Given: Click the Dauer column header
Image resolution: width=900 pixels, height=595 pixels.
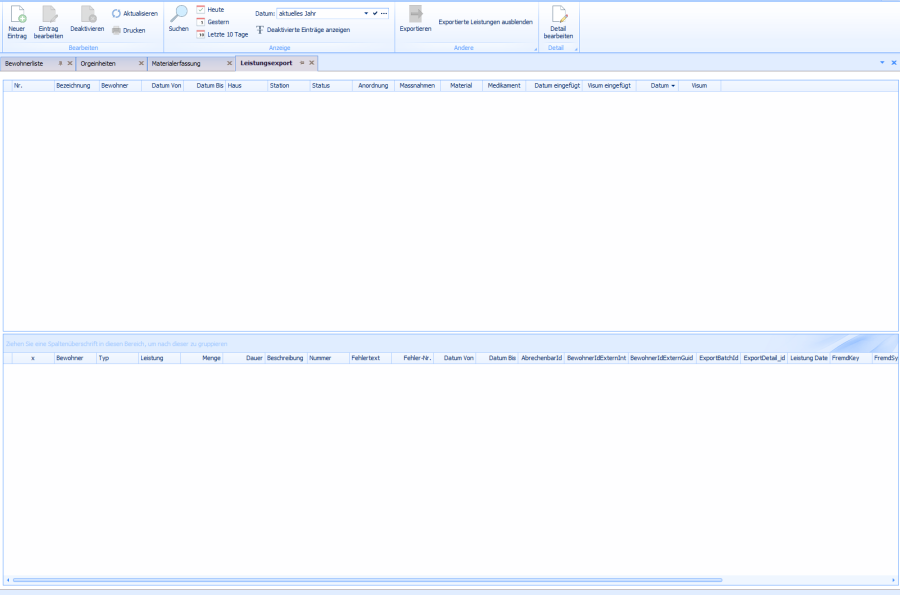Looking at the screenshot, I should 244,358.
